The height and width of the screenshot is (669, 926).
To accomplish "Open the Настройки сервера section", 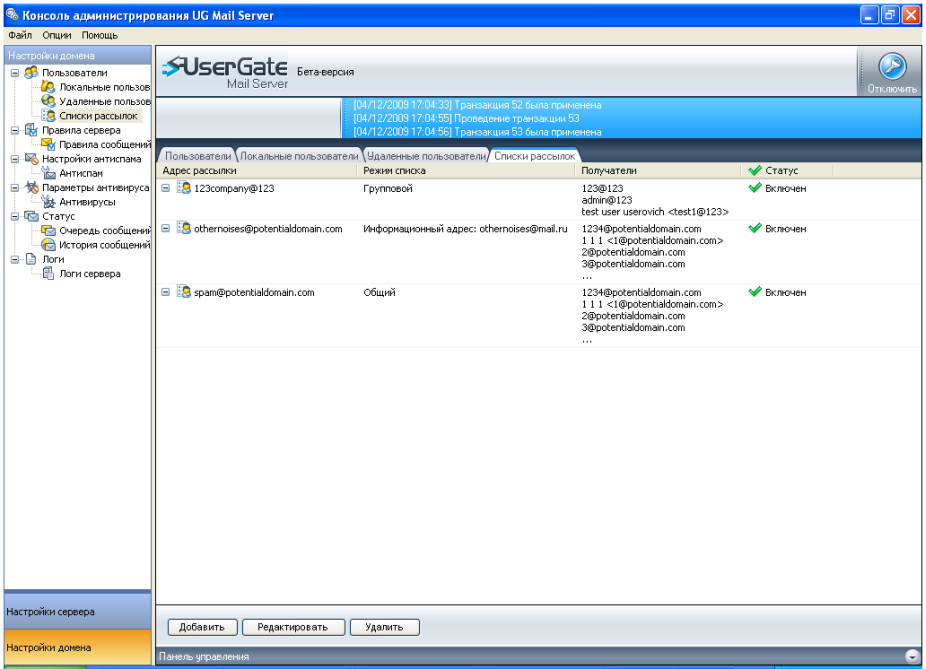I will (78, 612).
